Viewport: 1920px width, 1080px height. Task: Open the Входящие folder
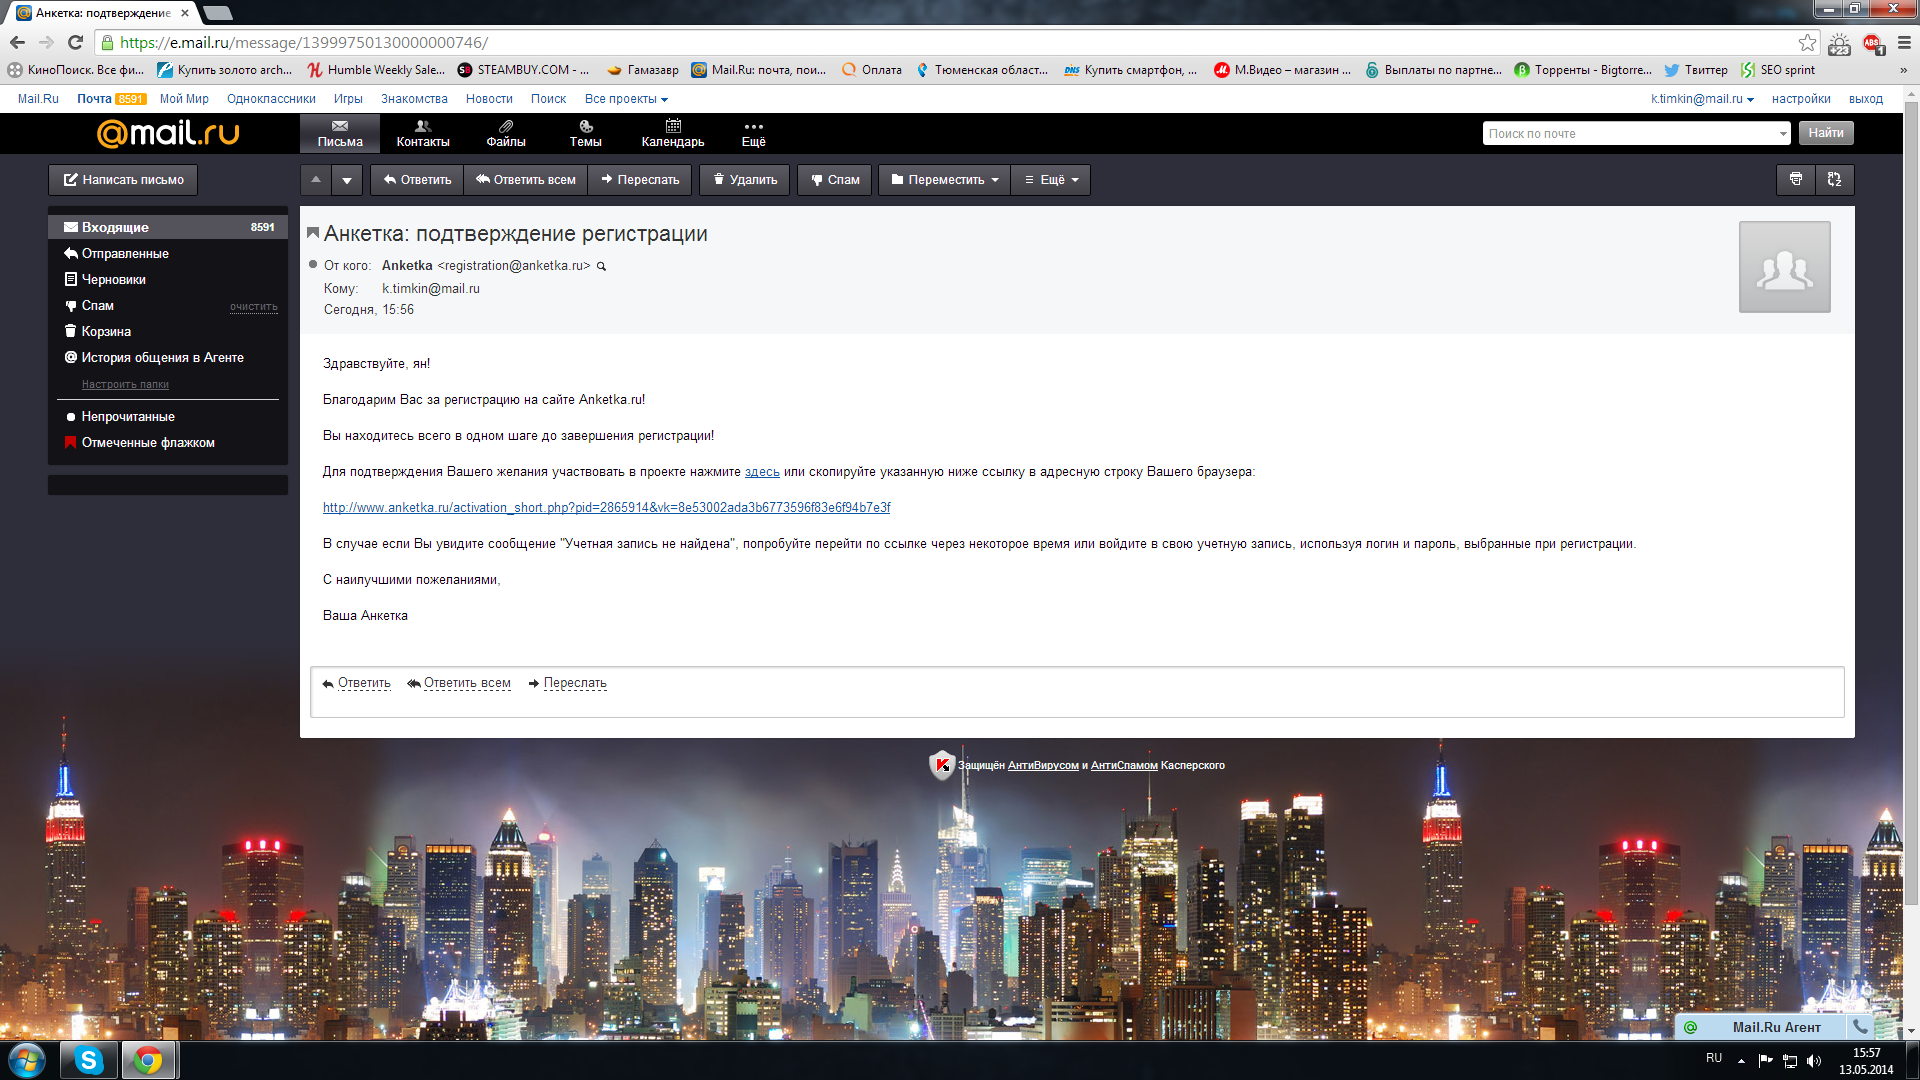tap(115, 227)
